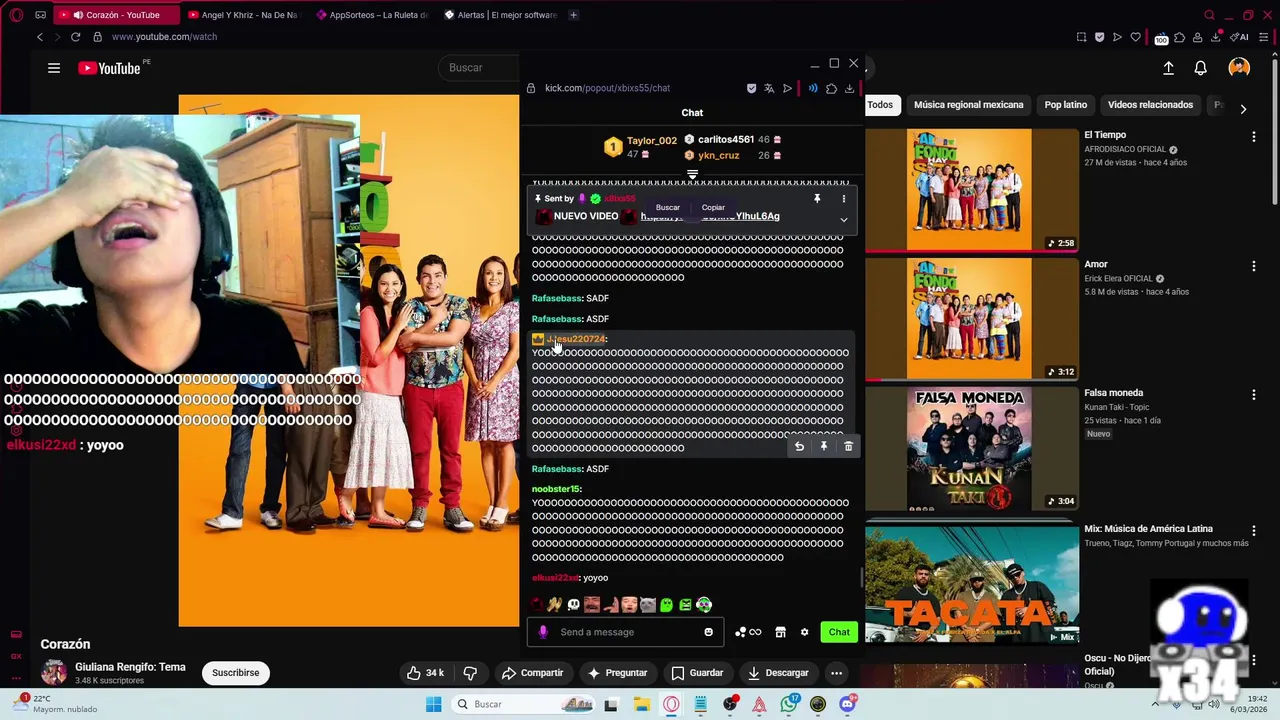Add page to bookmarks with heart icon
This screenshot has height=720, width=1280.
tap(1135, 37)
